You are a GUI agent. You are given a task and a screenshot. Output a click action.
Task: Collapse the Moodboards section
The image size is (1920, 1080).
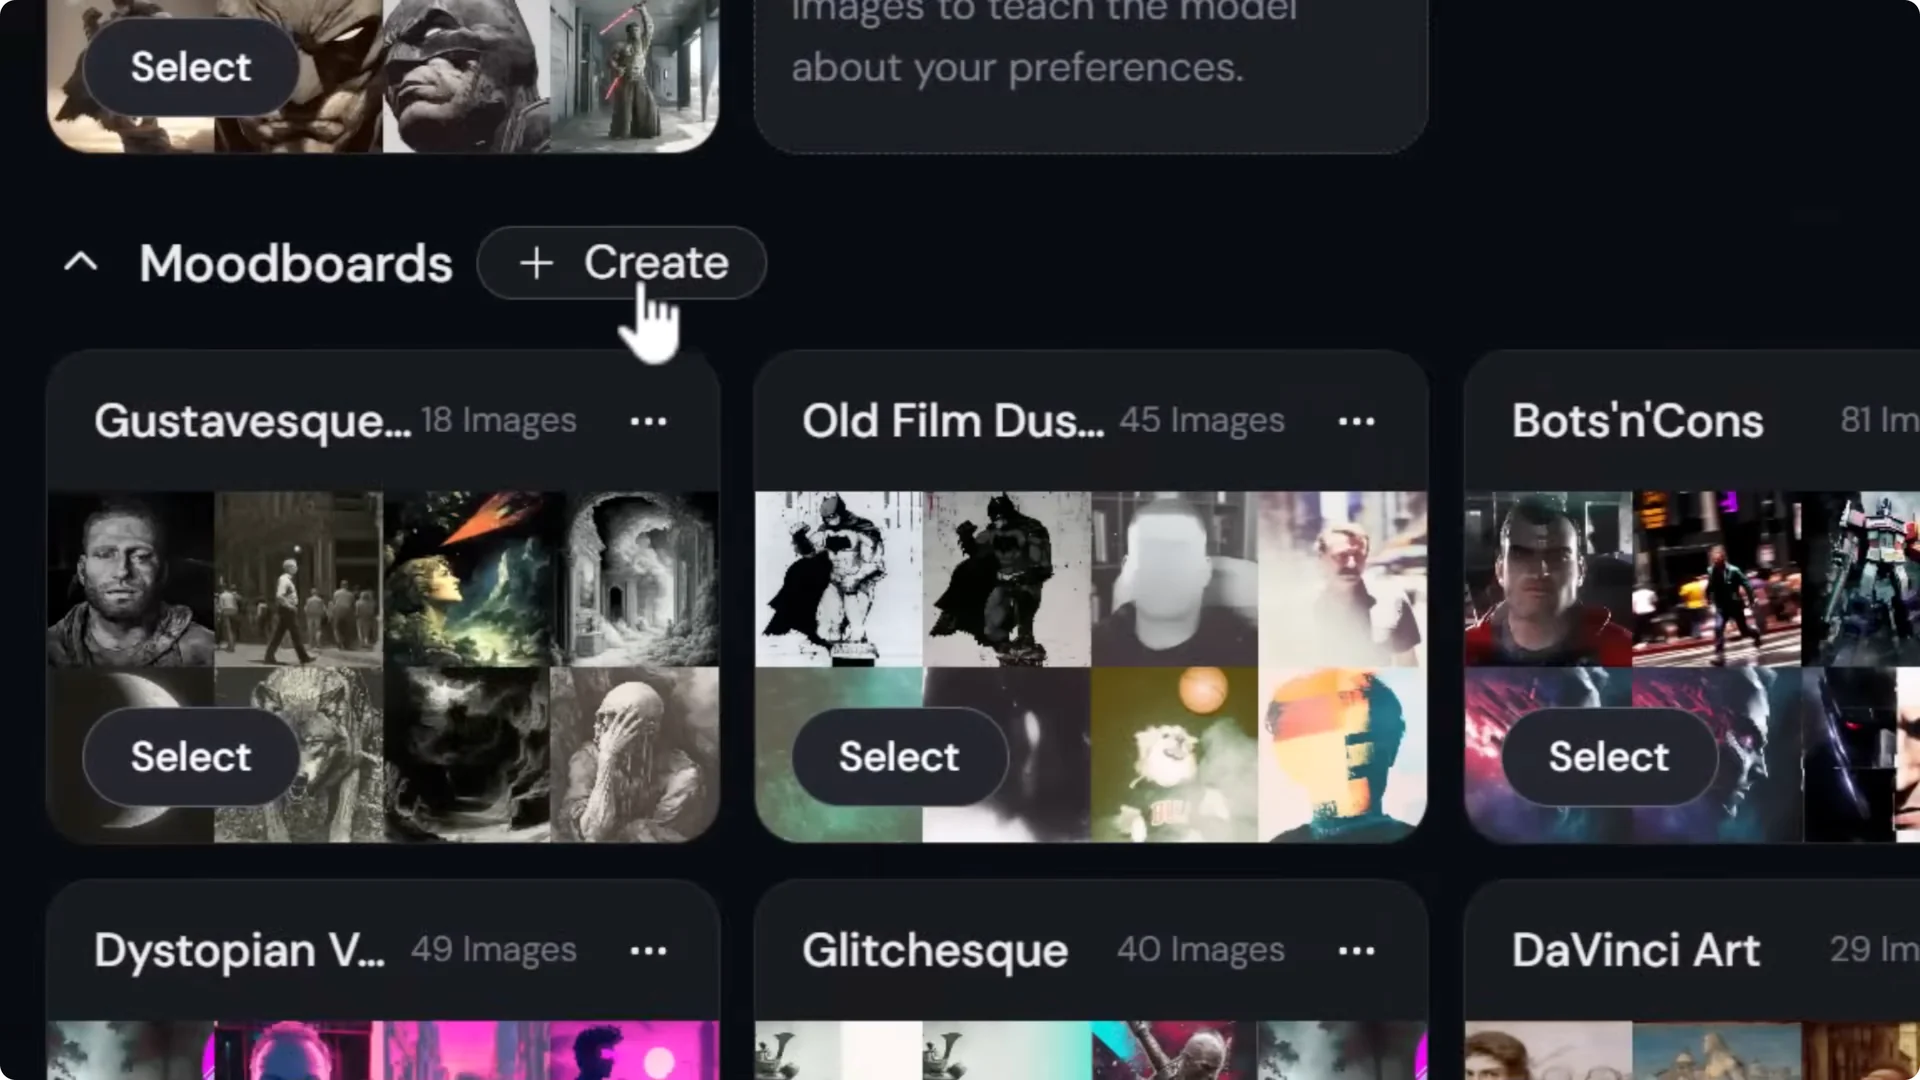[x=80, y=263]
